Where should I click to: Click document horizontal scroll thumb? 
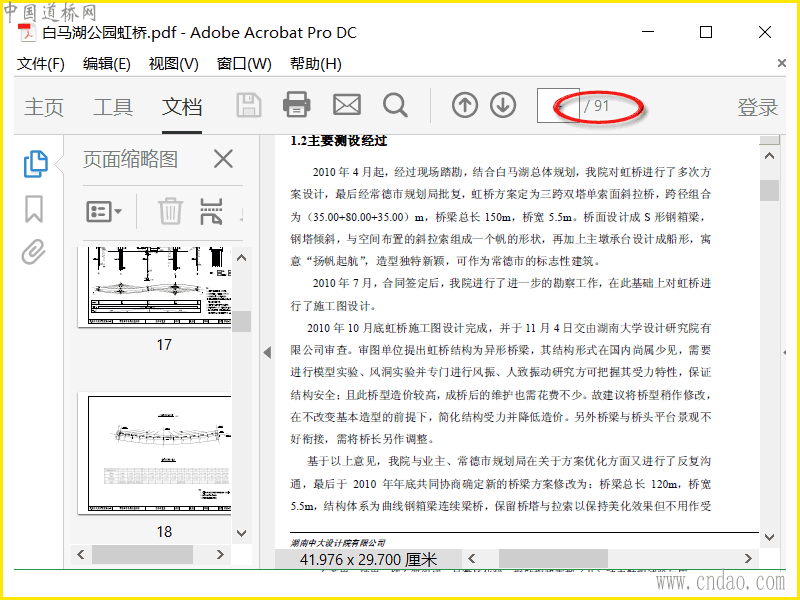click(x=553, y=559)
